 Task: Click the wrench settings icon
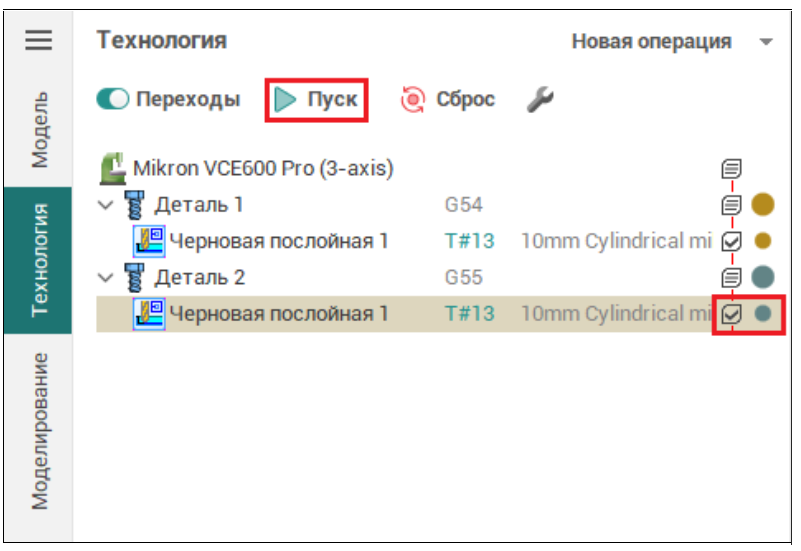point(540,99)
